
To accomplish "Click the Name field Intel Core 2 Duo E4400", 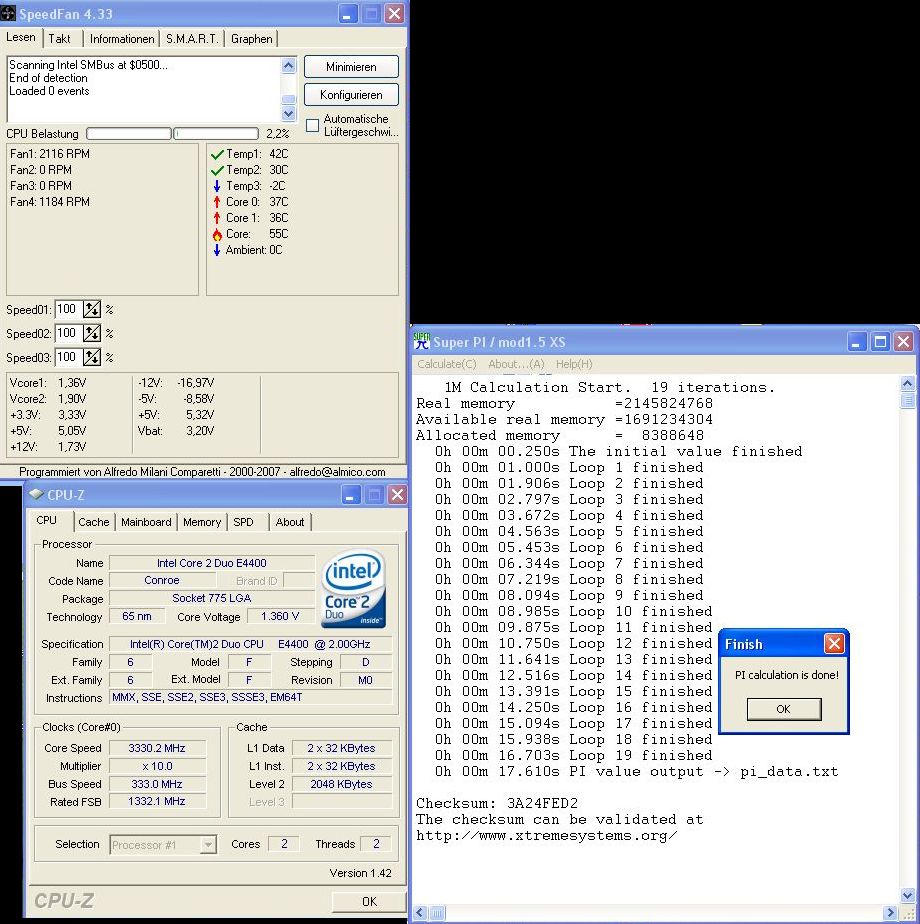I will pyautogui.click(x=212, y=563).
